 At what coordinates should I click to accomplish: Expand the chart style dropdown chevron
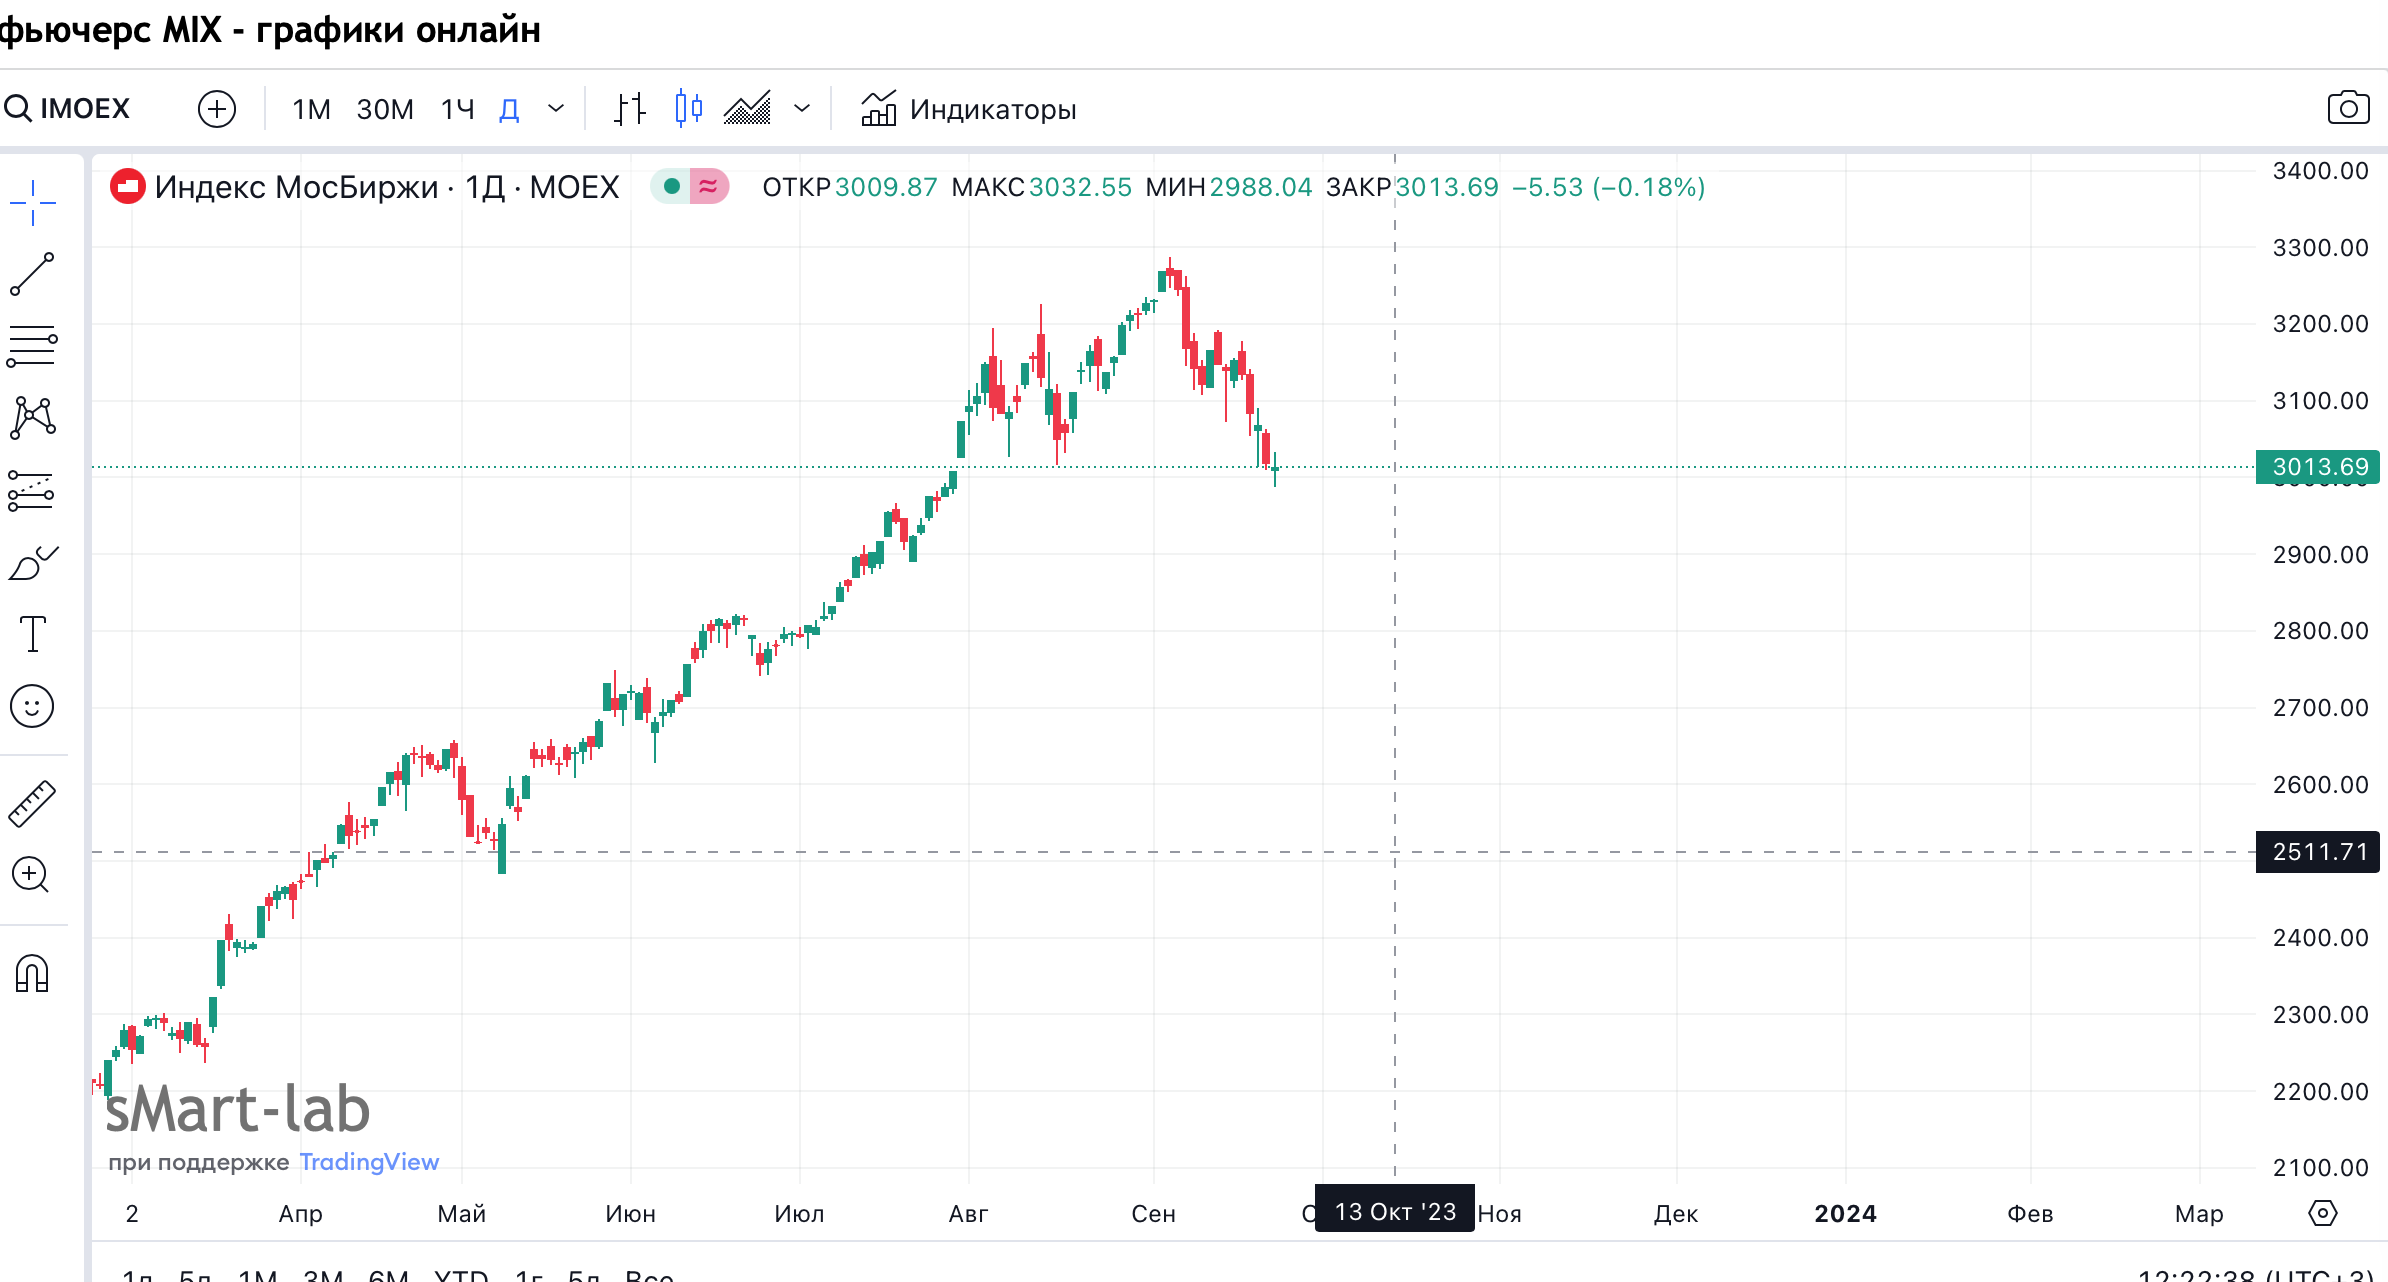802,108
